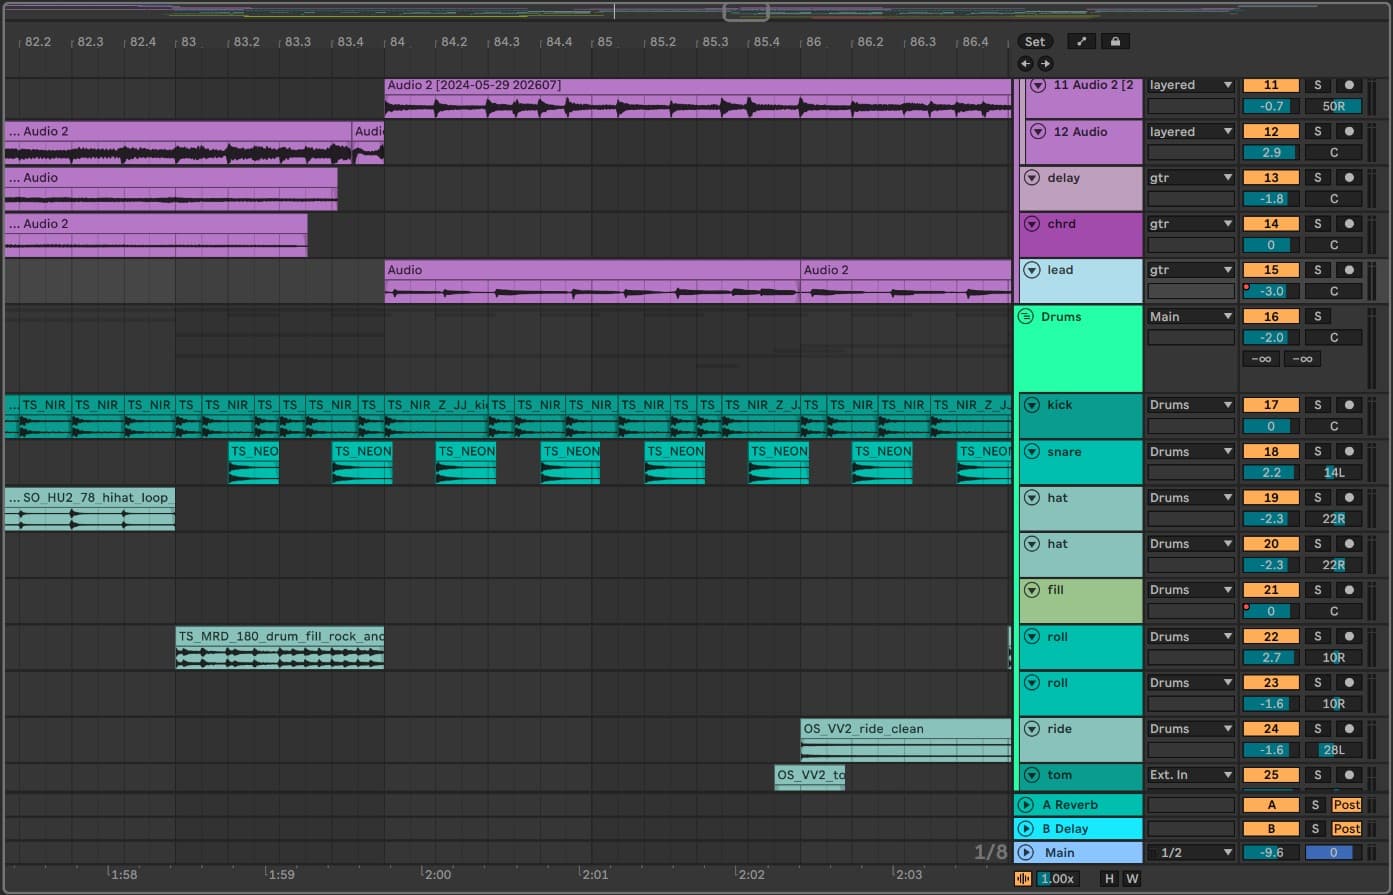The image size is (1393, 895).
Task: Click the 2:00 mark on the time ruler
Action: tap(438, 874)
